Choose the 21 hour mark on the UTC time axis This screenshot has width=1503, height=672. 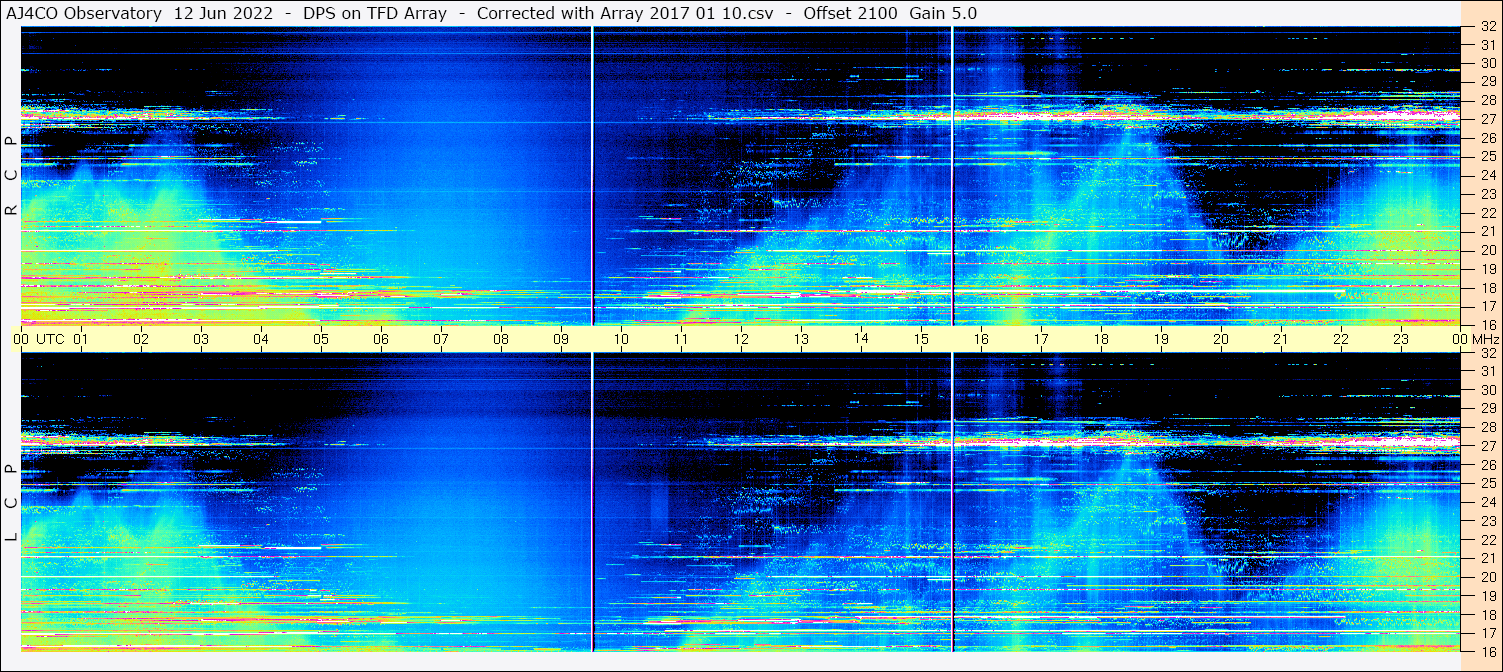[1281, 339]
